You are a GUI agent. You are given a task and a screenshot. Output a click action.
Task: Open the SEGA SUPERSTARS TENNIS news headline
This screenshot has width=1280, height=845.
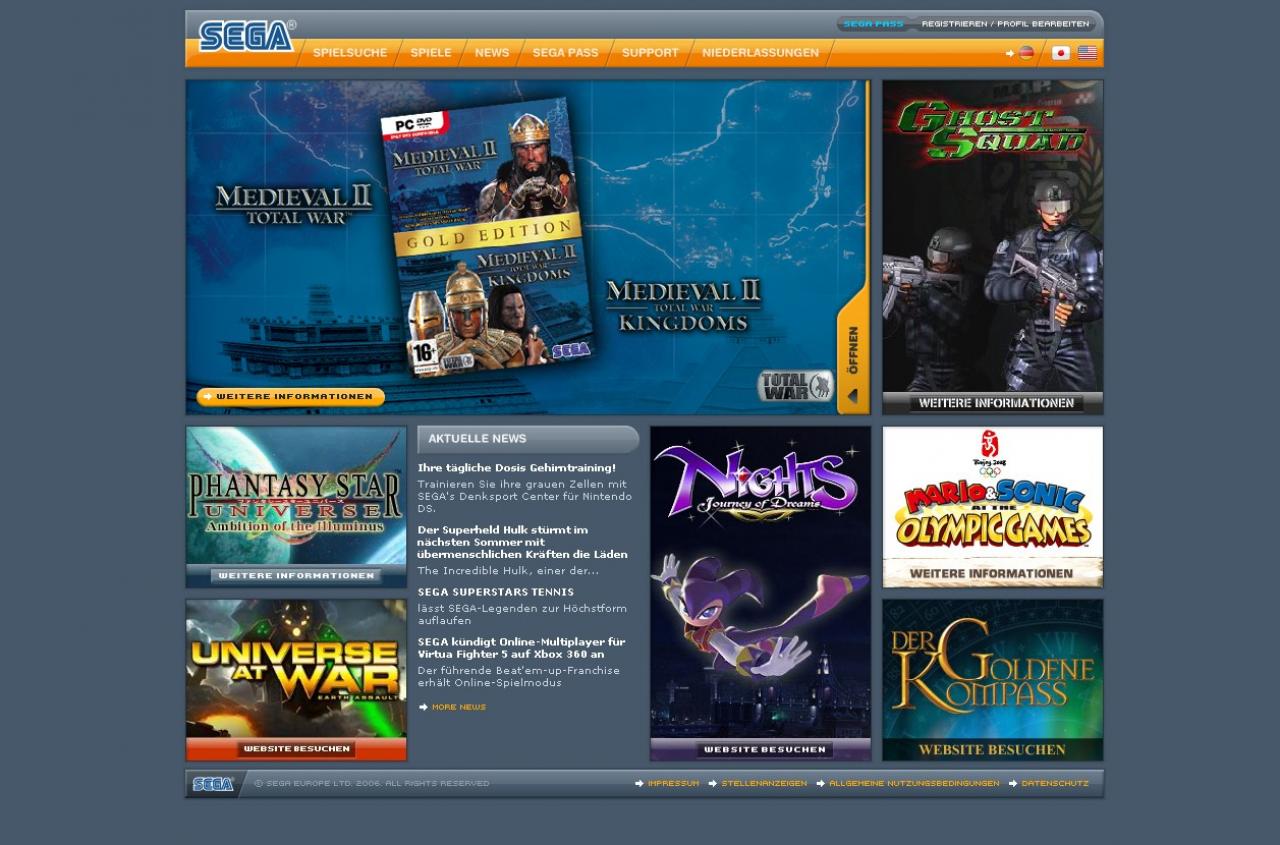(496, 592)
